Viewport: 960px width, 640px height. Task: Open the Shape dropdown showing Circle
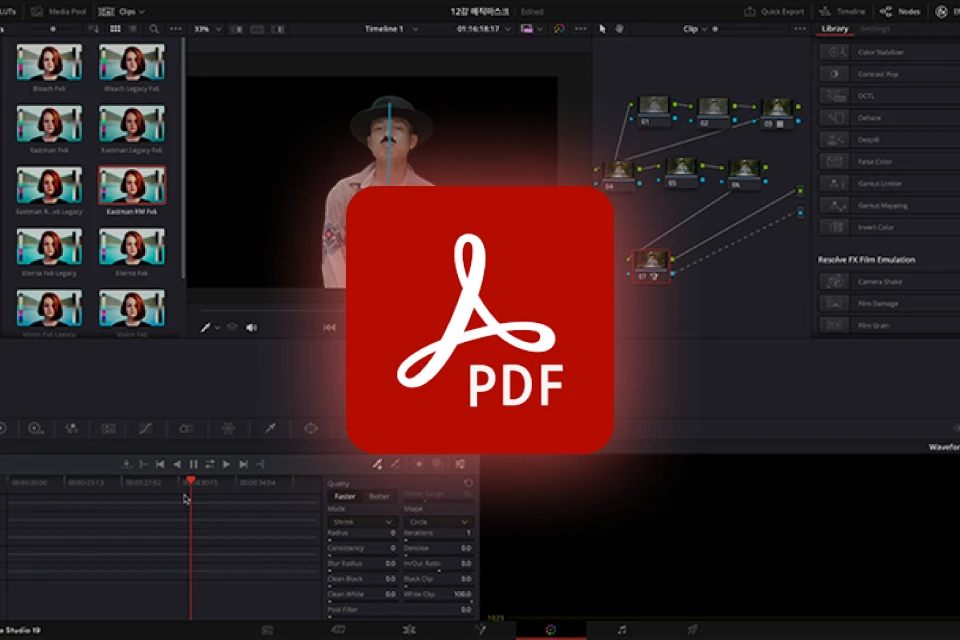(438, 522)
